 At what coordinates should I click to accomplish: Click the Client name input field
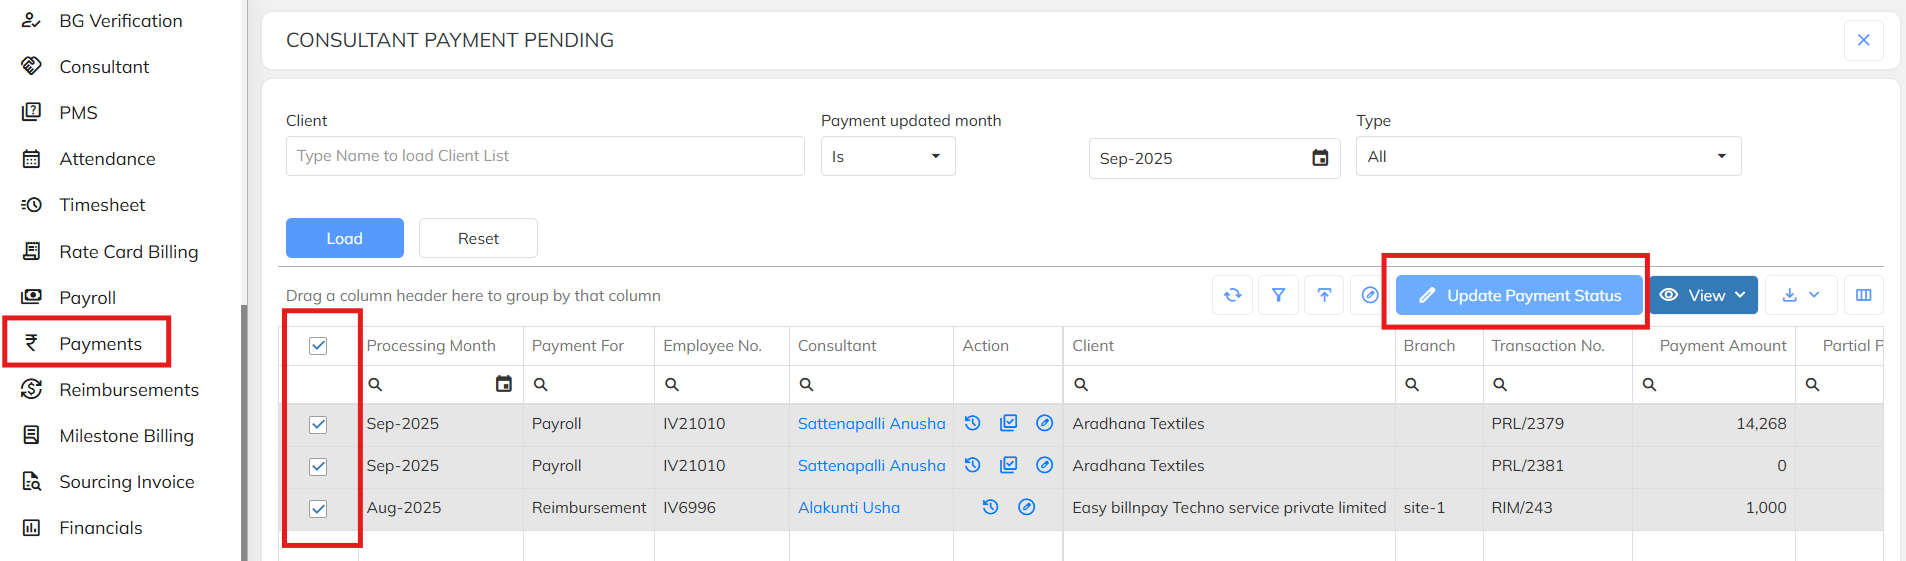pos(545,156)
